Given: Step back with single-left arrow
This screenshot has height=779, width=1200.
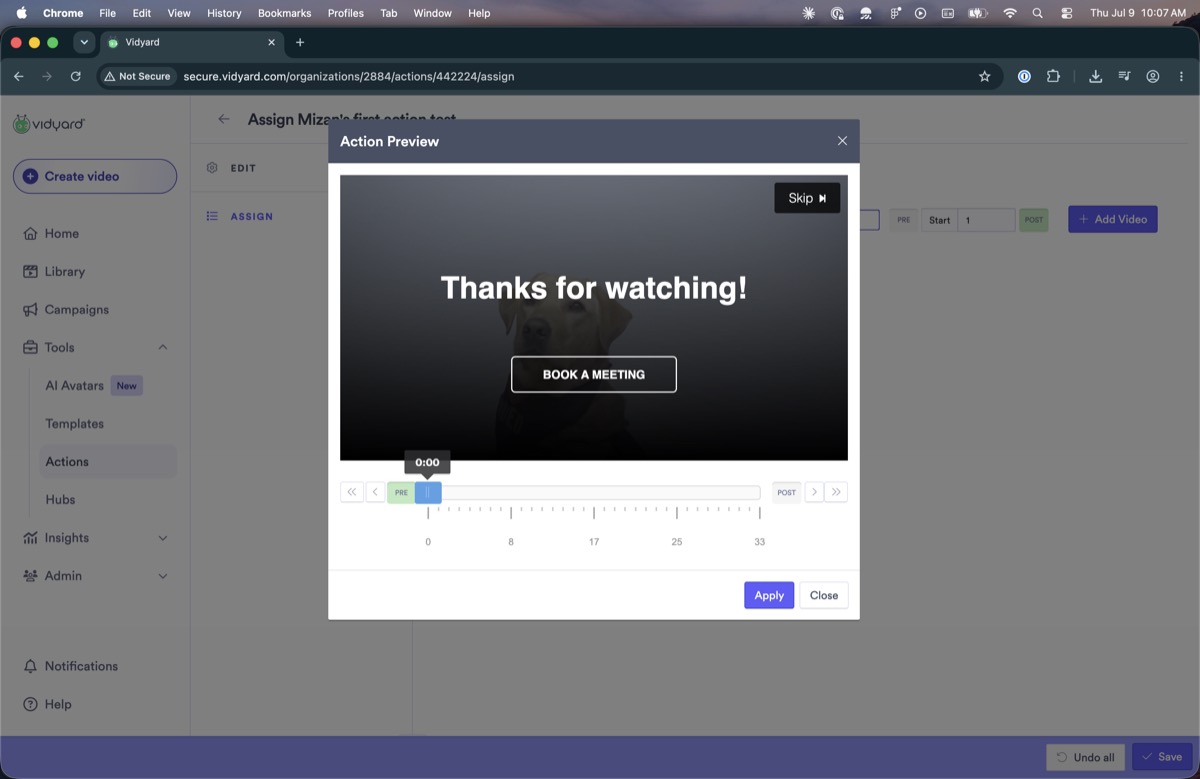Looking at the screenshot, I should 375,492.
